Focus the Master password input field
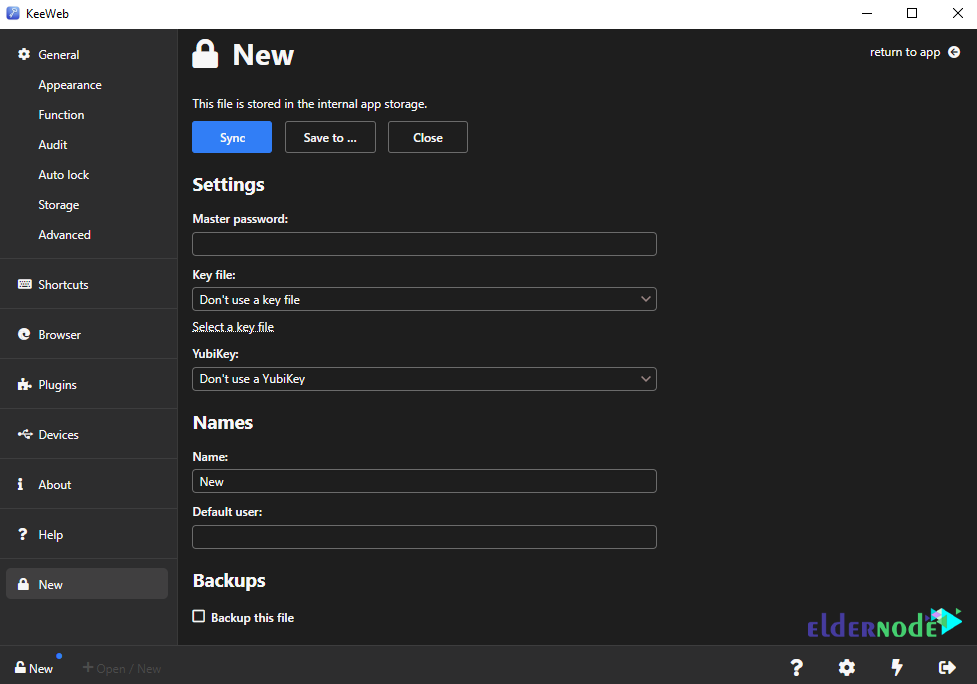977x684 pixels. pyautogui.click(x=424, y=244)
